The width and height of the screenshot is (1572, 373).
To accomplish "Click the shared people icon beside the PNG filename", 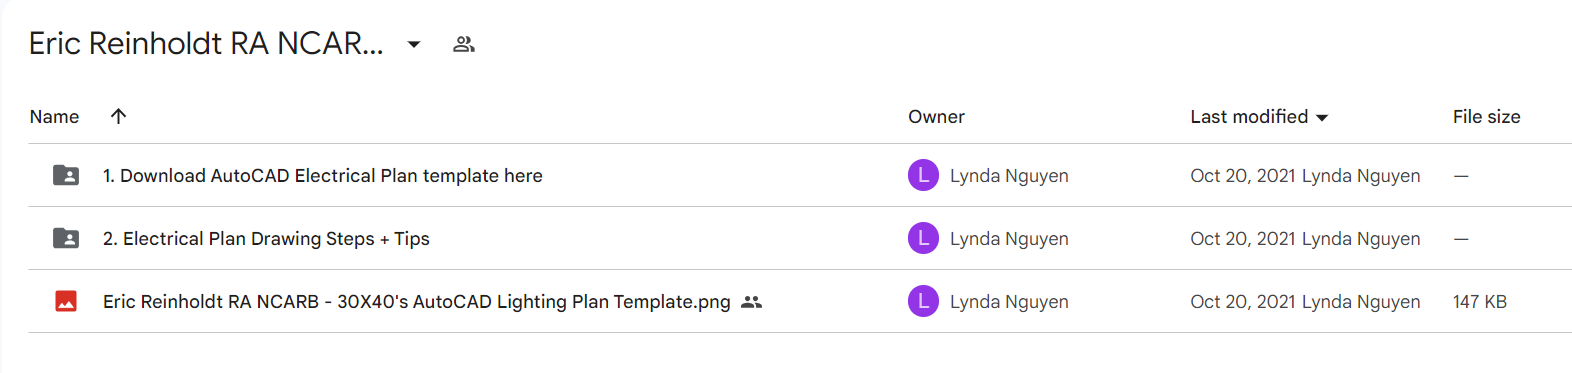I will [752, 302].
